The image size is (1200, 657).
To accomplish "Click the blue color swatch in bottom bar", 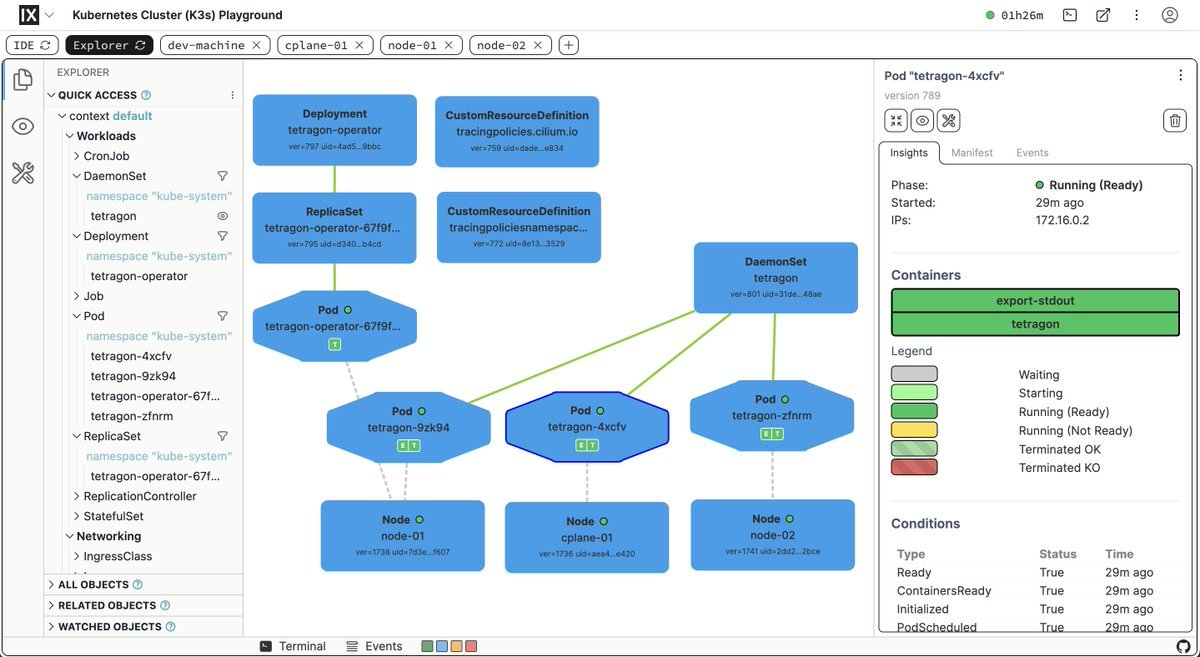I will pyautogui.click(x=442, y=647).
